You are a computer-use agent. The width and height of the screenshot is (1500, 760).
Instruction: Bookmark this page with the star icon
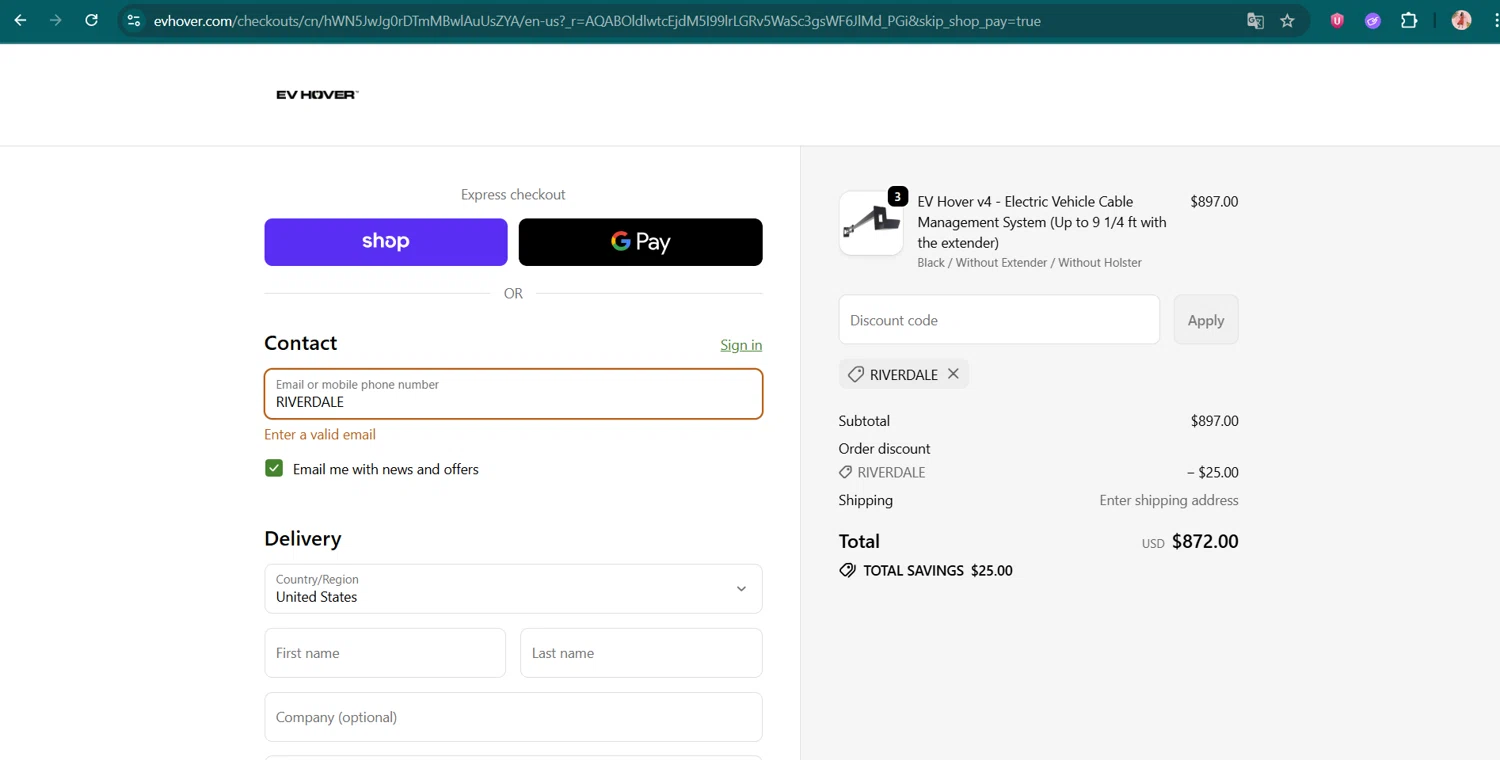pyautogui.click(x=1287, y=20)
